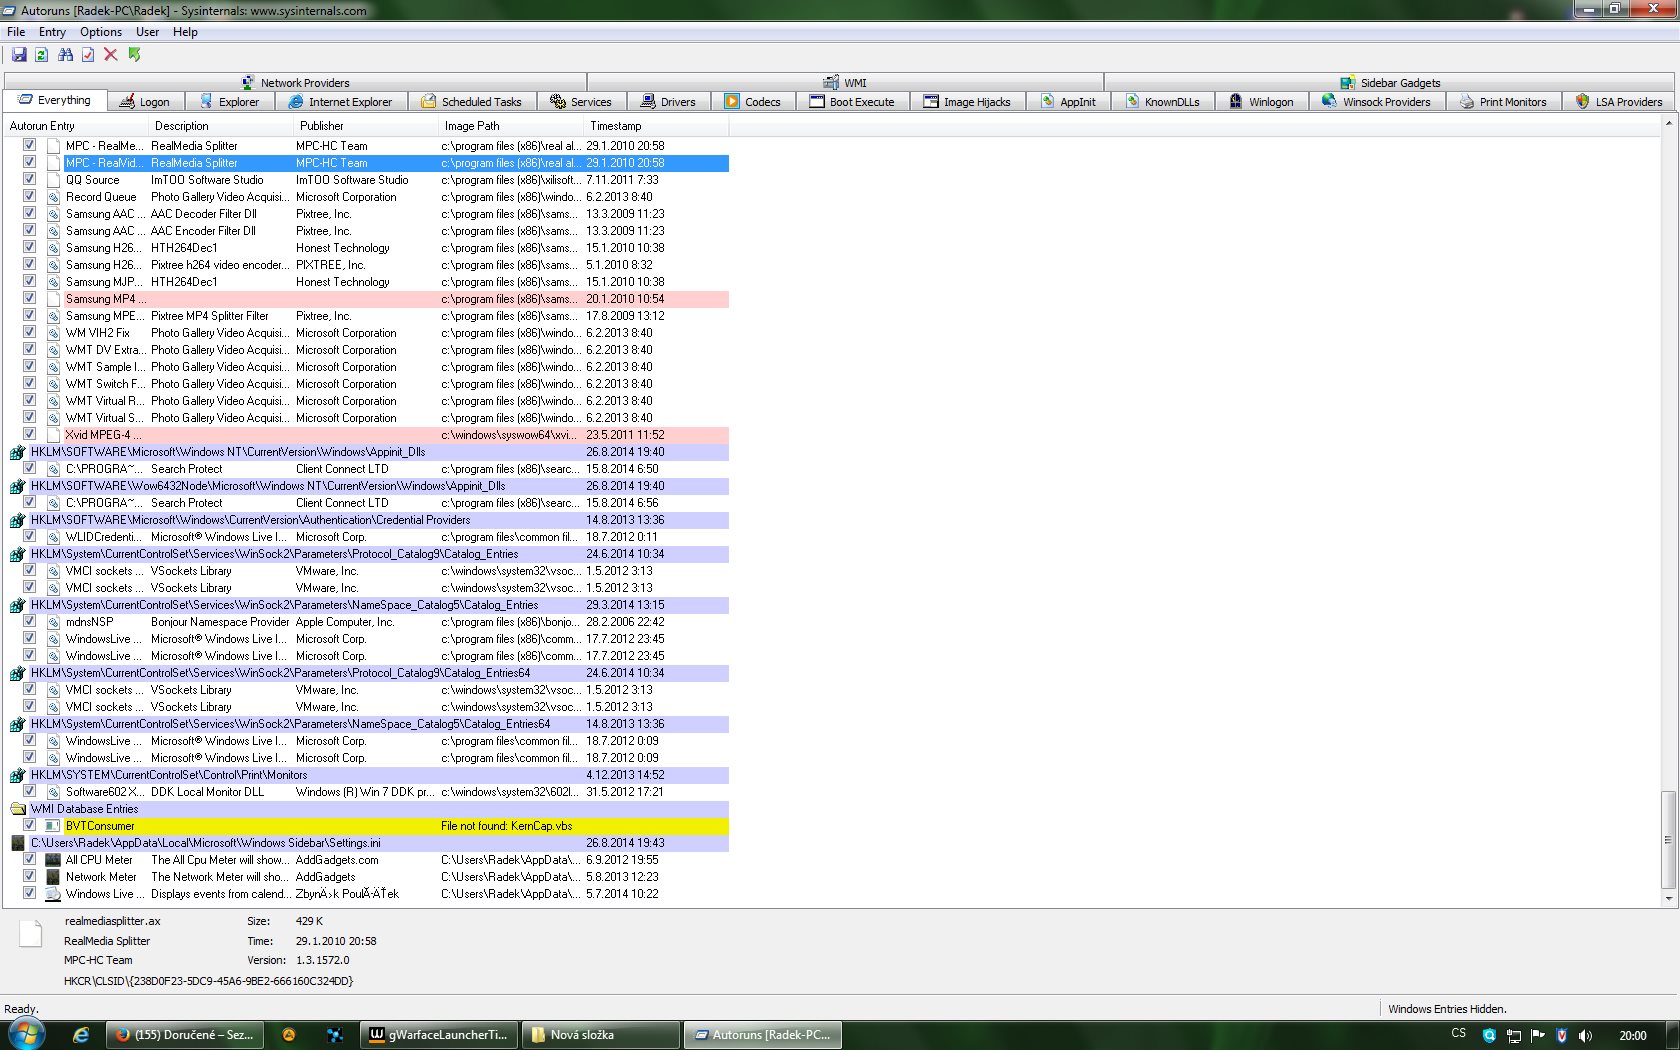Click the Save toolbar icon
Image resolution: width=1680 pixels, height=1050 pixels.
19,55
